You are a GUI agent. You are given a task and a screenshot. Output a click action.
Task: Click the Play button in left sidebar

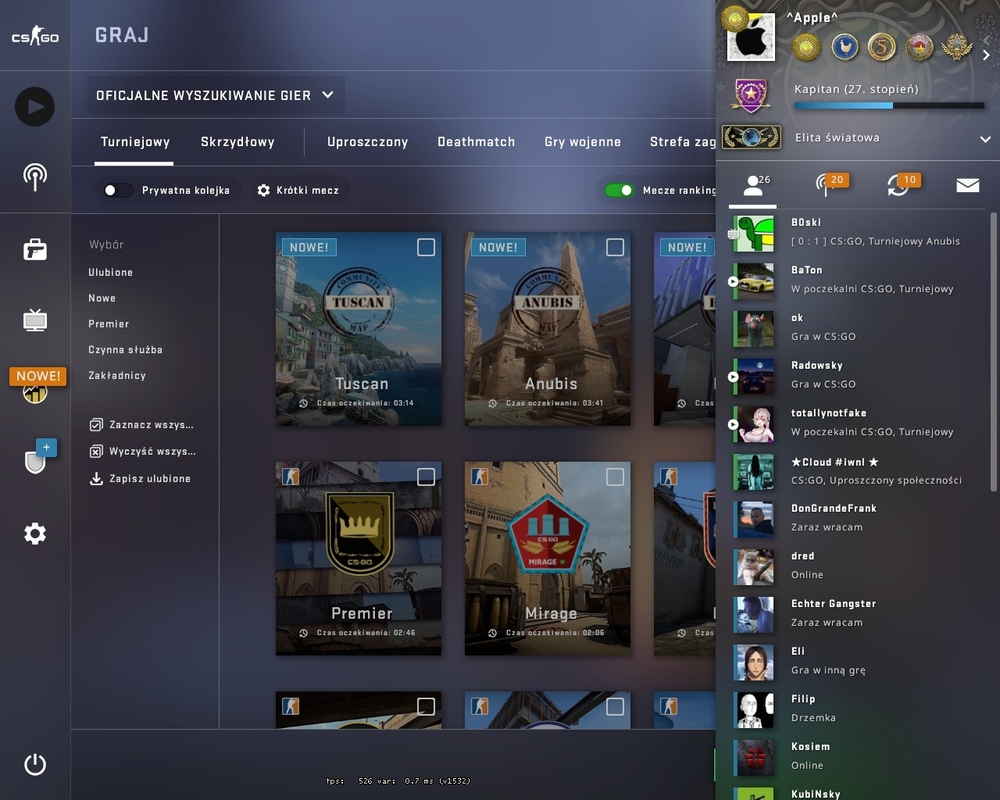tap(34, 107)
